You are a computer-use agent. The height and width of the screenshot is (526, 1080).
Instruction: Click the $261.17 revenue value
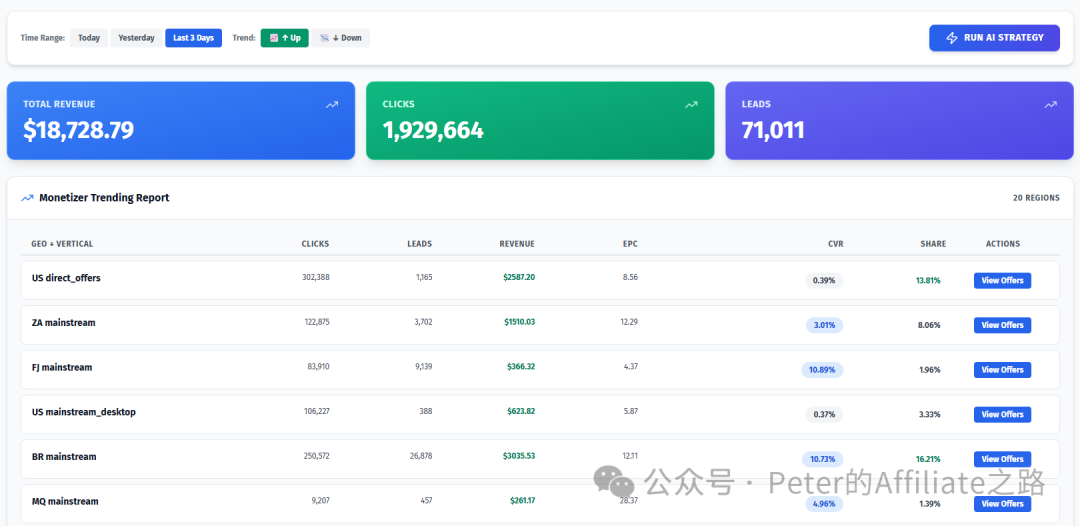[x=522, y=501]
